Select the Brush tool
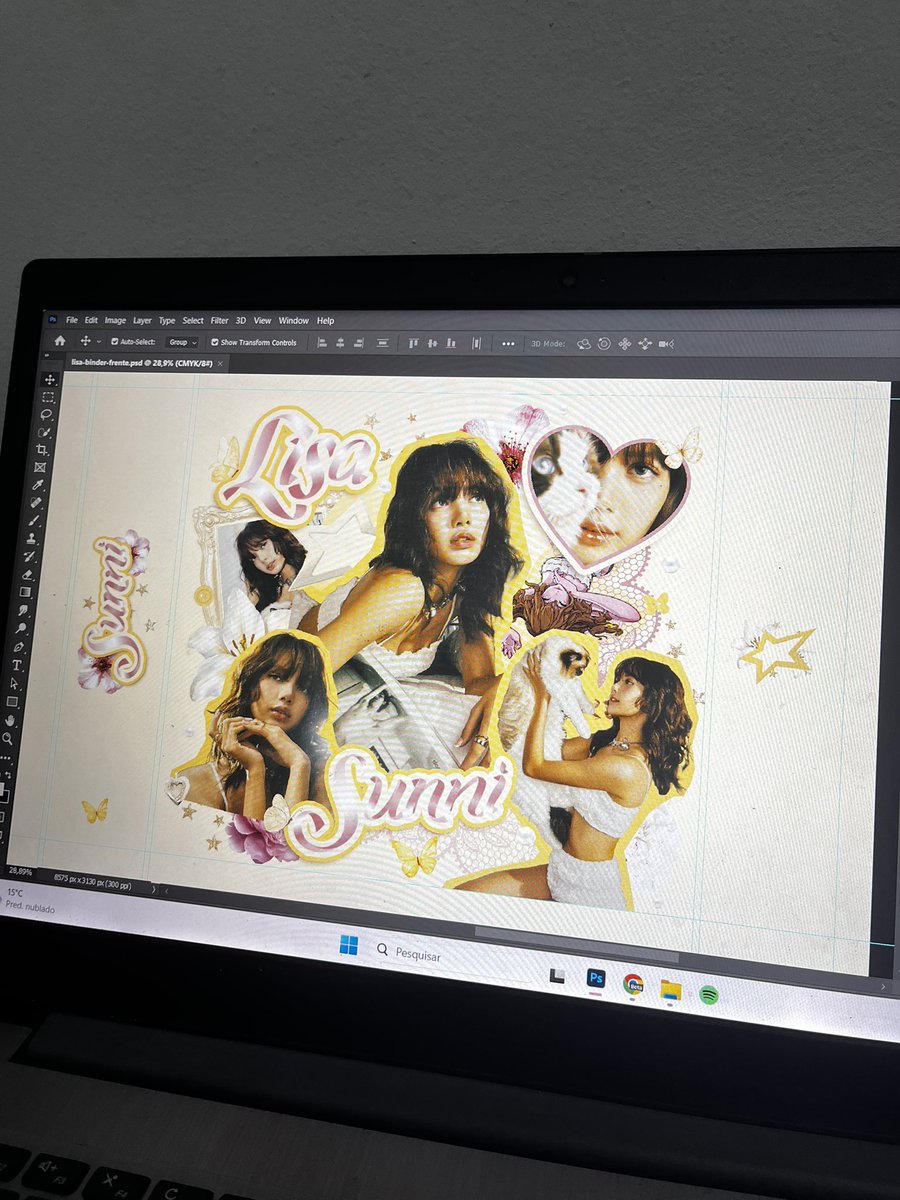Image resolution: width=900 pixels, height=1200 pixels. pyautogui.click(x=34, y=520)
